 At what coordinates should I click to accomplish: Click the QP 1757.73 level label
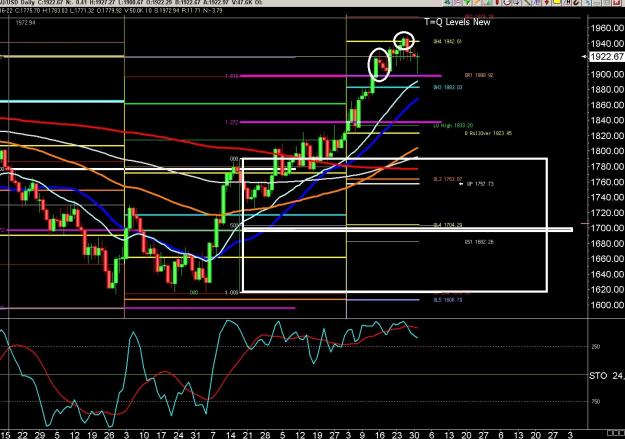tap(480, 184)
